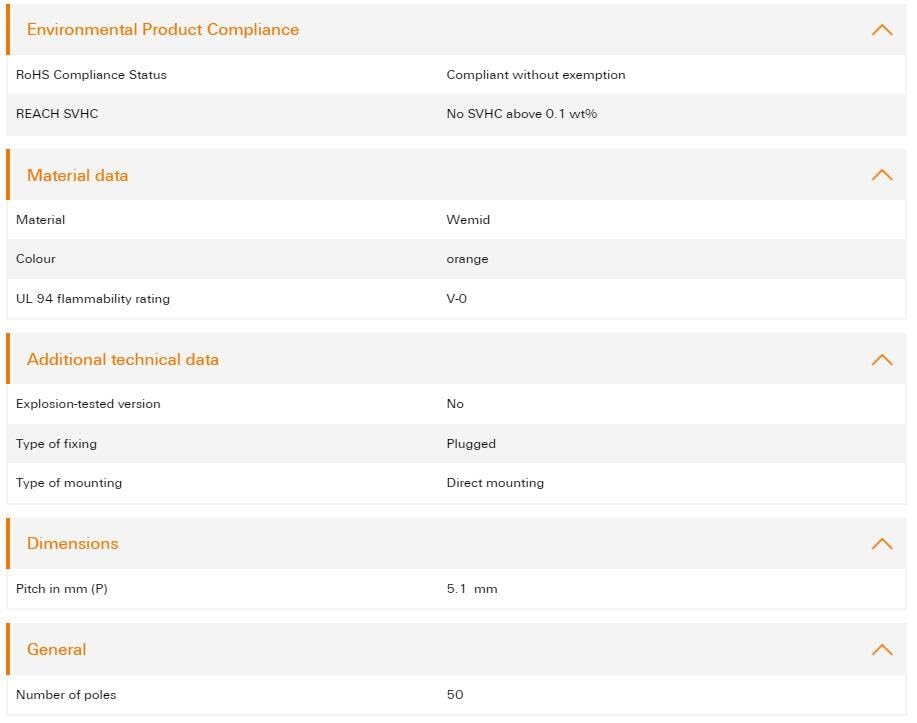Click the Explosion-tested version label
The image size is (917, 723).
[88, 404]
